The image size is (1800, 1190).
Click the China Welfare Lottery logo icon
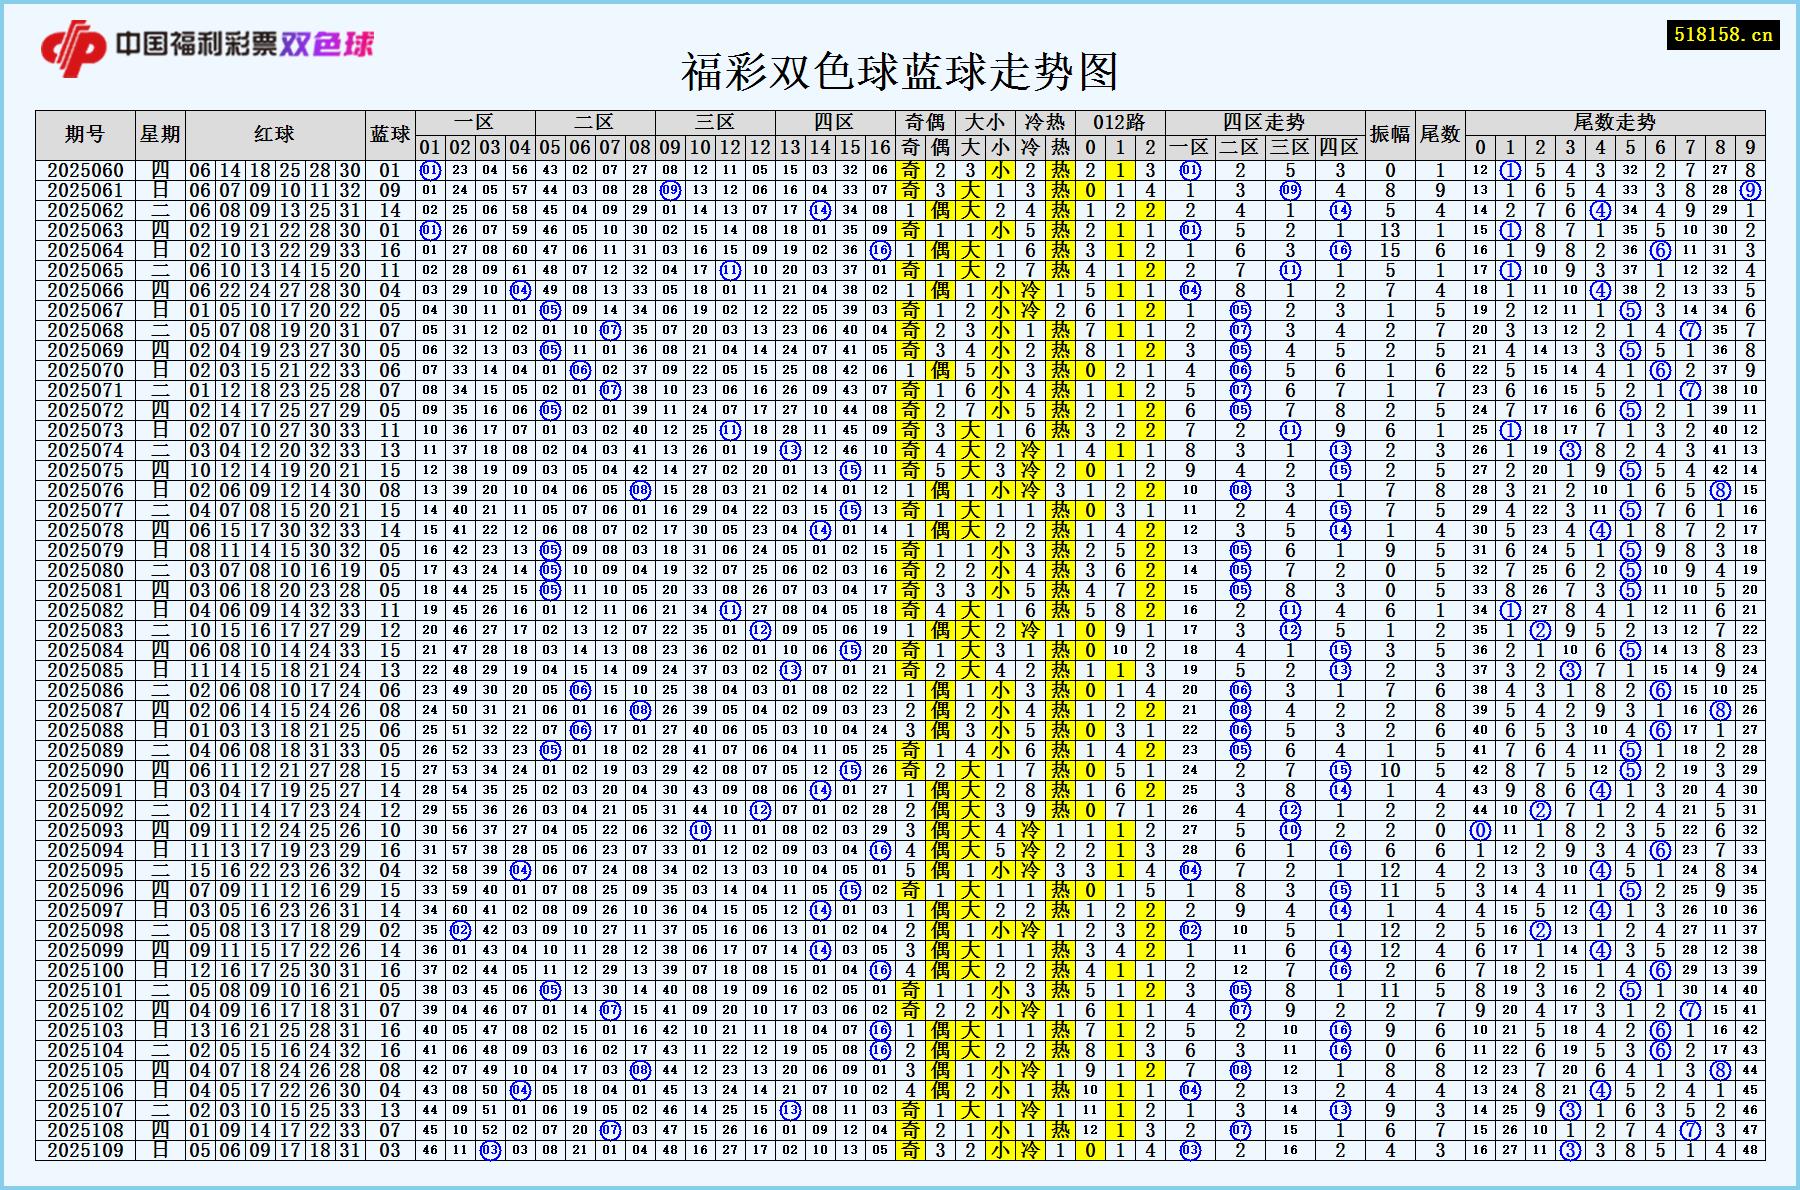tap(75, 45)
